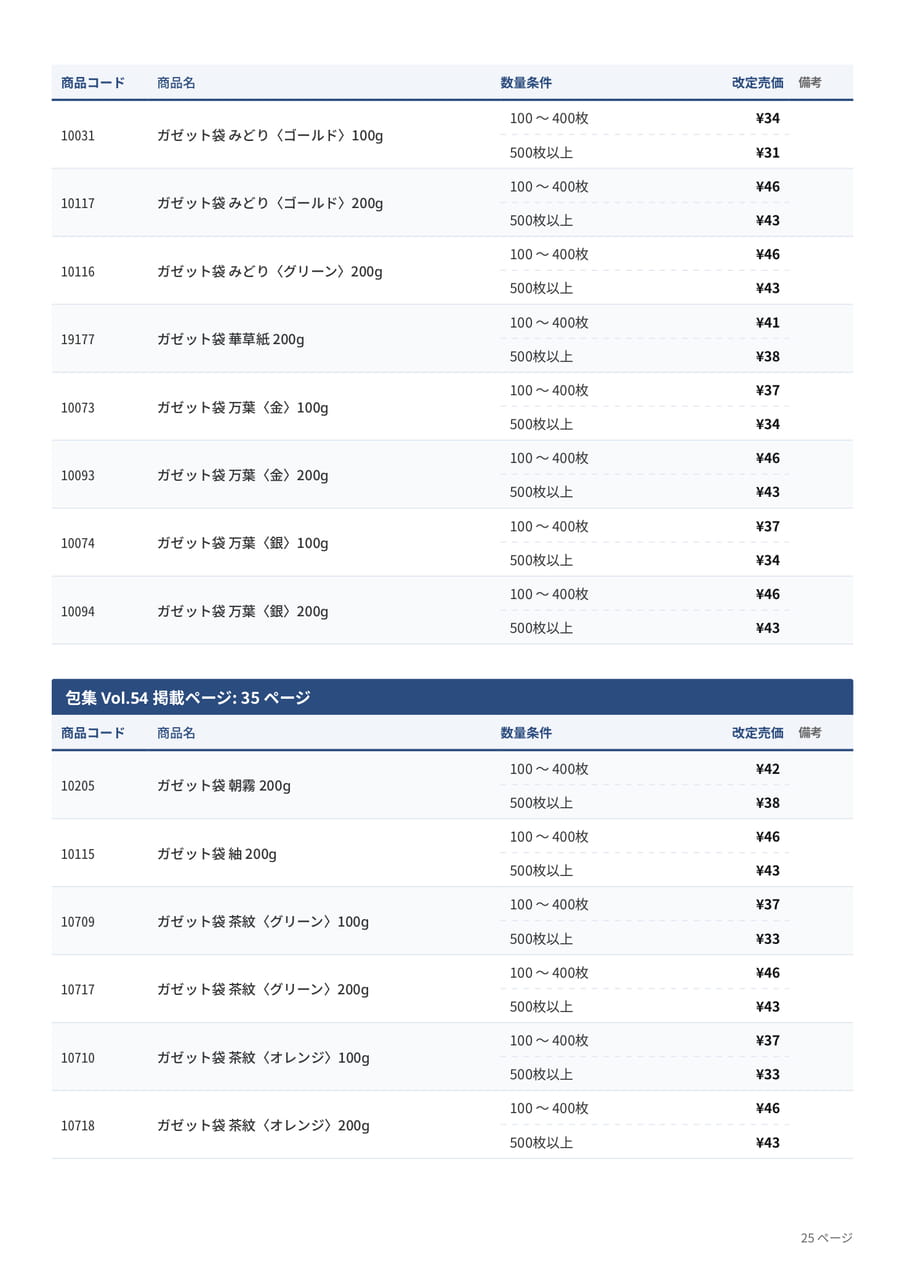Select the 改定売価 header in lower table
The width and height of the screenshot is (905, 1280).
point(758,733)
